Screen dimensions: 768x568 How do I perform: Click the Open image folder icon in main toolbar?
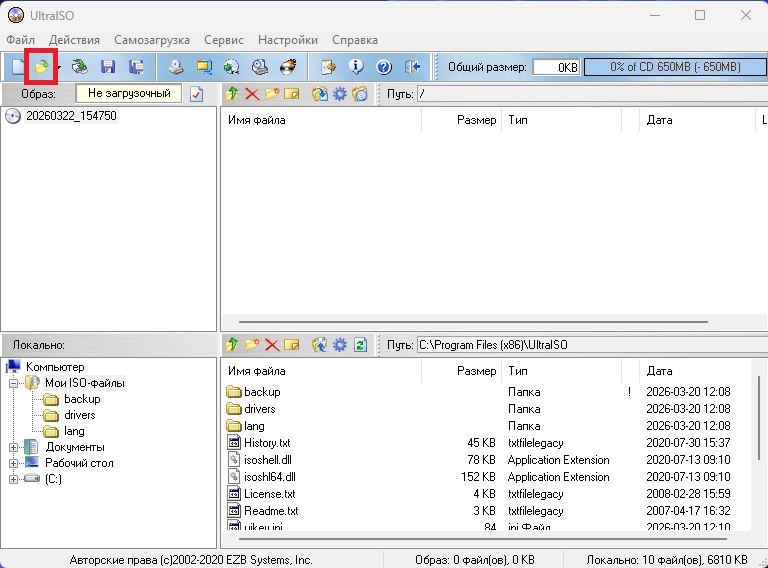[x=42, y=67]
